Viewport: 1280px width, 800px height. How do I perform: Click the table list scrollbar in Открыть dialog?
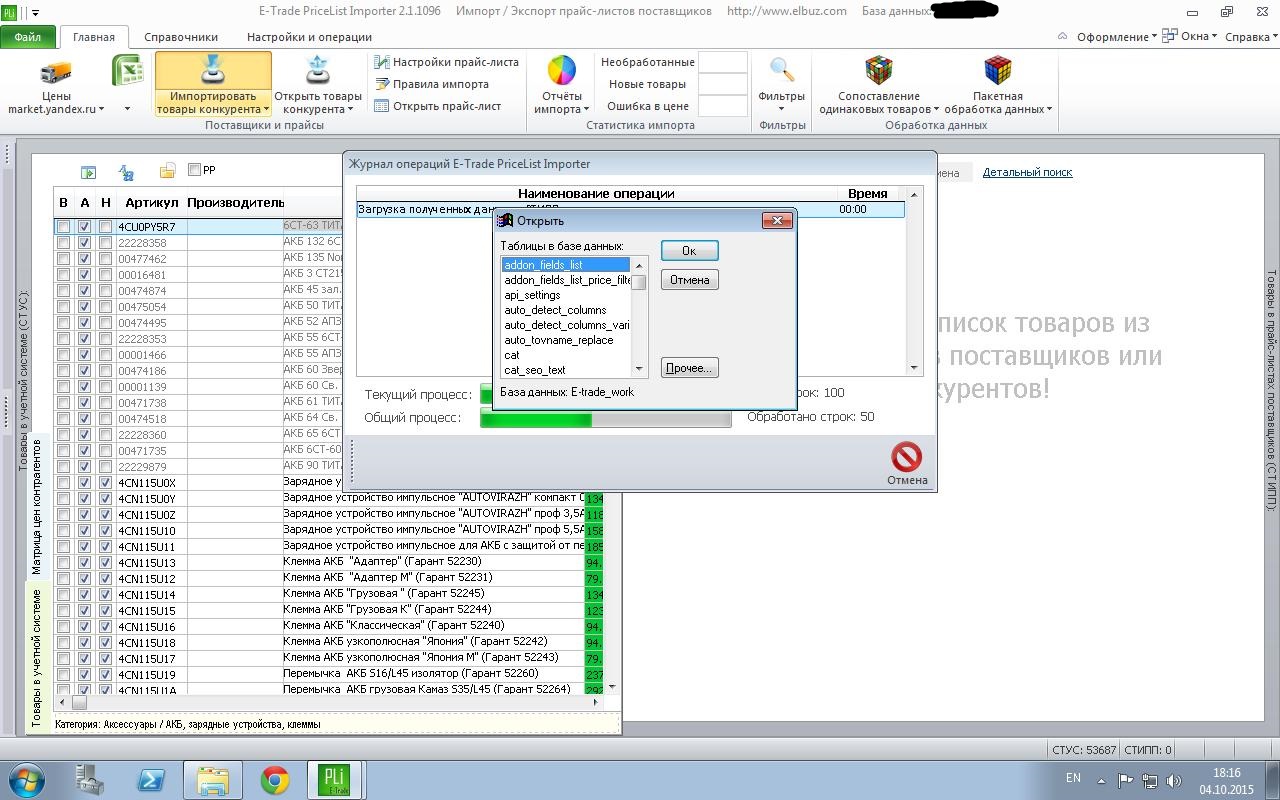(638, 316)
